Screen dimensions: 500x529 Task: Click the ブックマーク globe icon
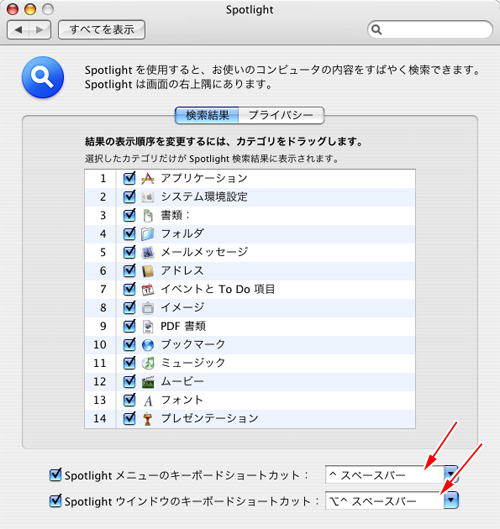click(x=147, y=345)
